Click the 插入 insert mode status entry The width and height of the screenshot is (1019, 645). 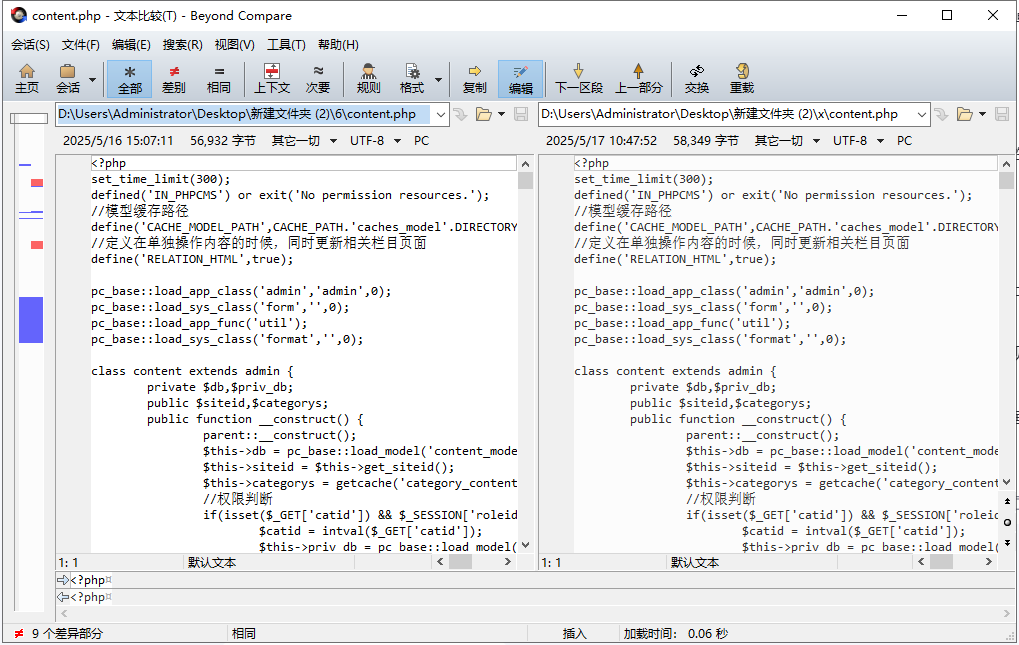pyautogui.click(x=574, y=633)
